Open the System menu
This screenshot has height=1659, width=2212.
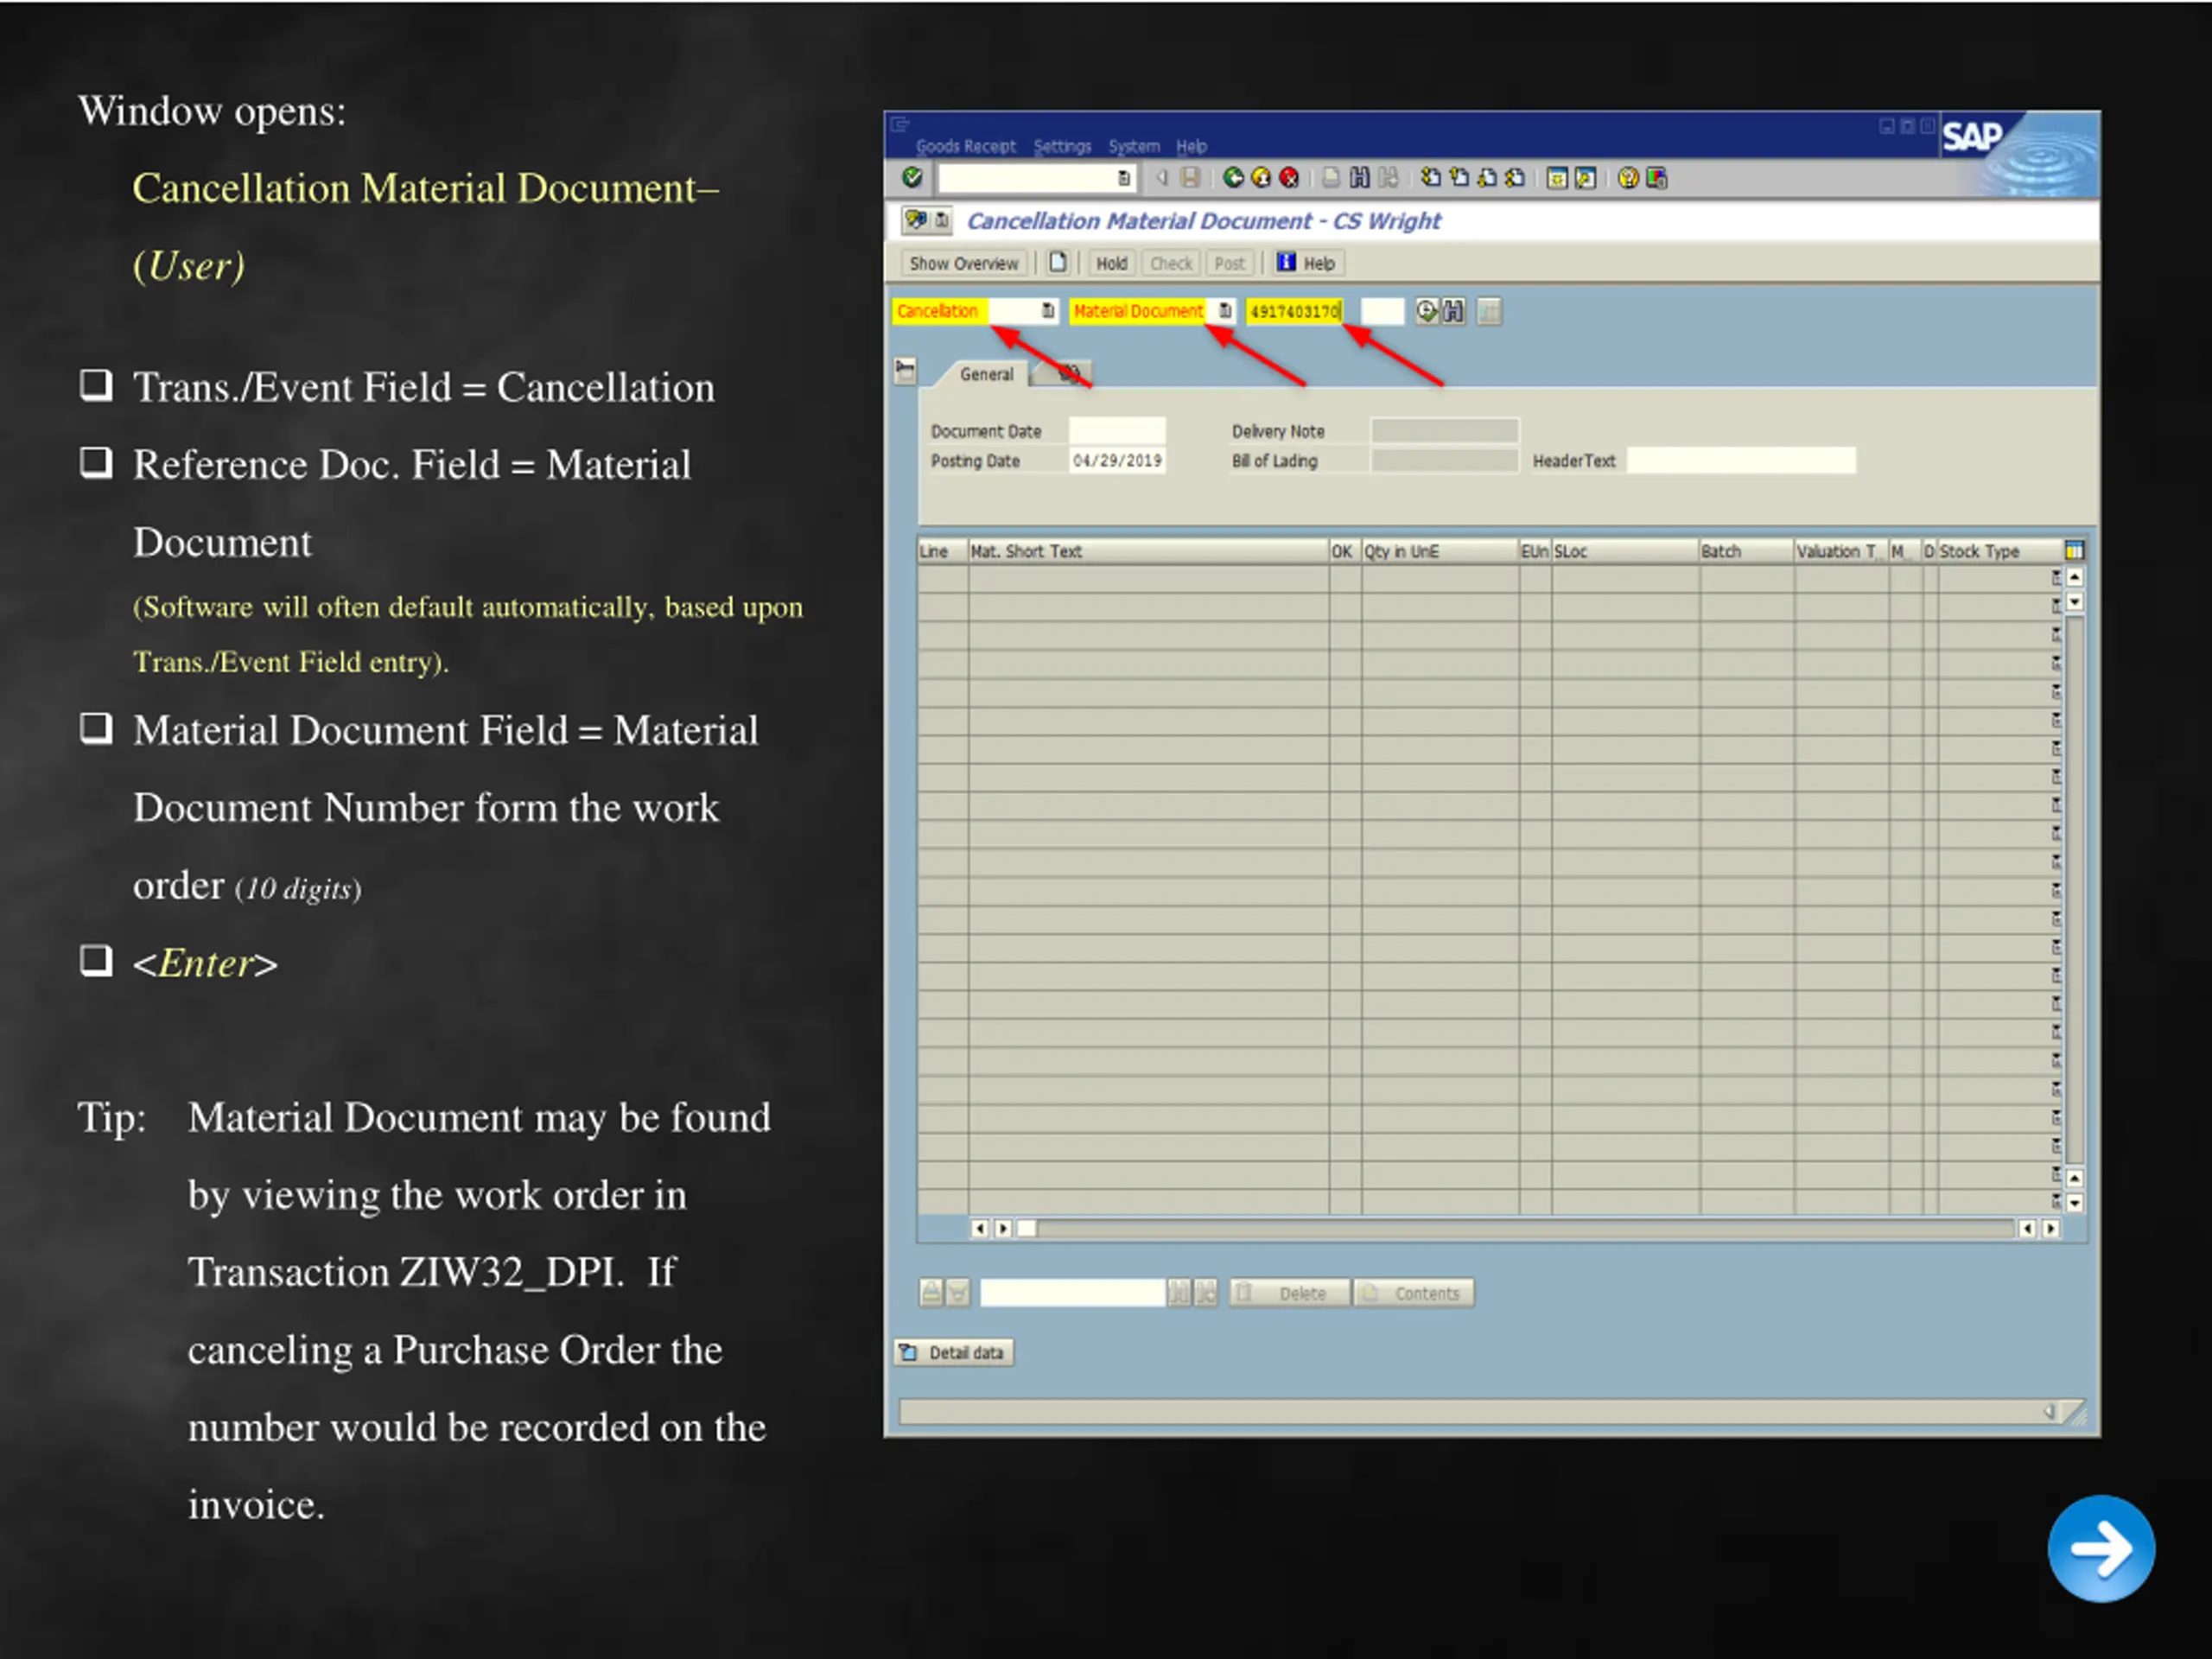1134,146
